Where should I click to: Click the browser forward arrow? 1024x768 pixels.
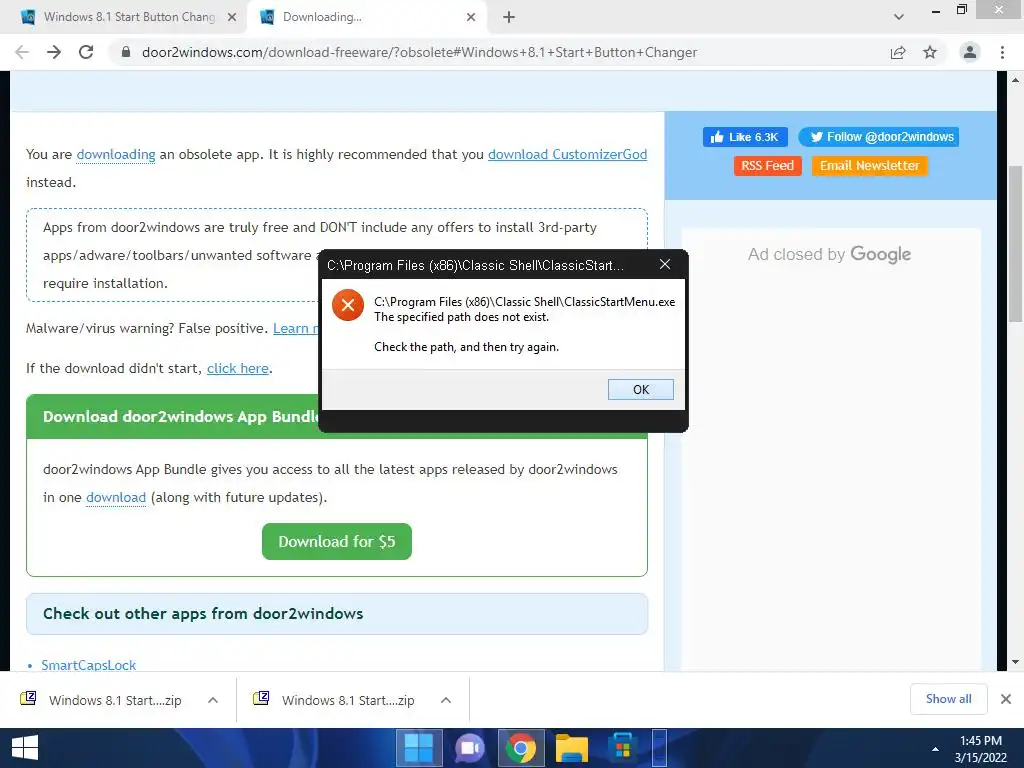[x=54, y=52]
